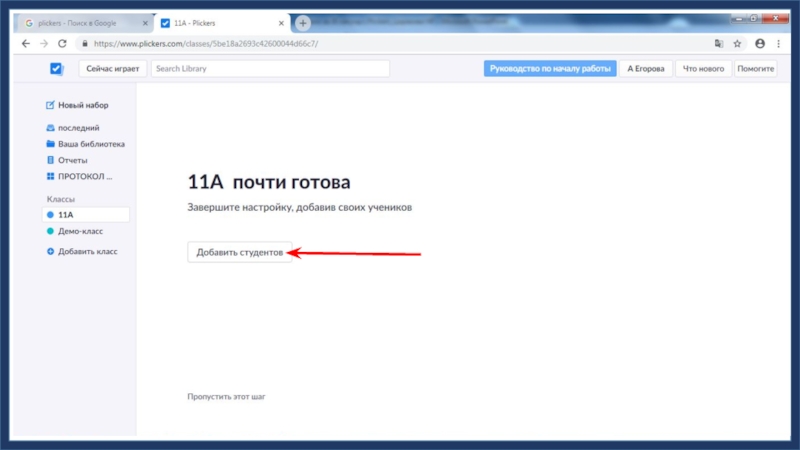Go back using the browser back arrow
Image resolution: width=800 pixels, height=450 pixels.
coord(25,44)
